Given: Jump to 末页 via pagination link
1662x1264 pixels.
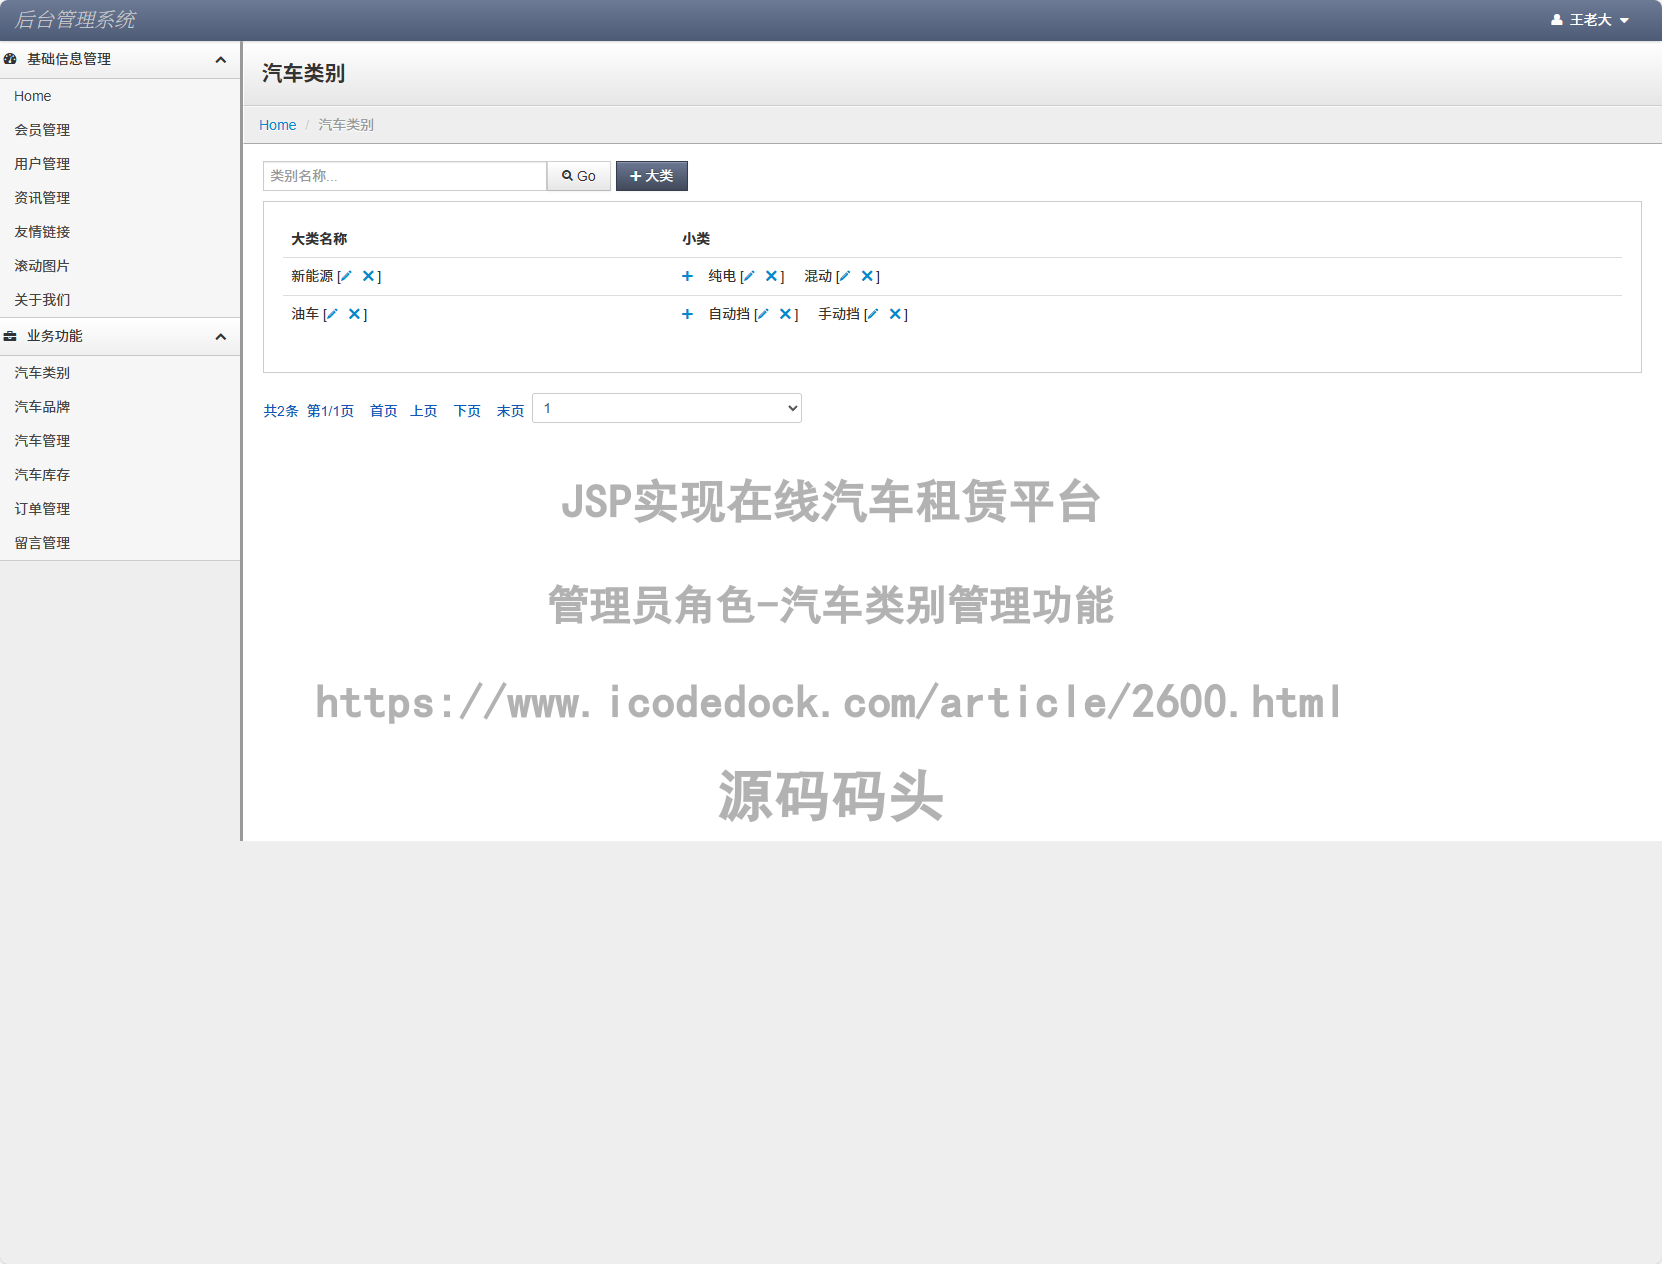Looking at the screenshot, I should click(x=510, y=410).
